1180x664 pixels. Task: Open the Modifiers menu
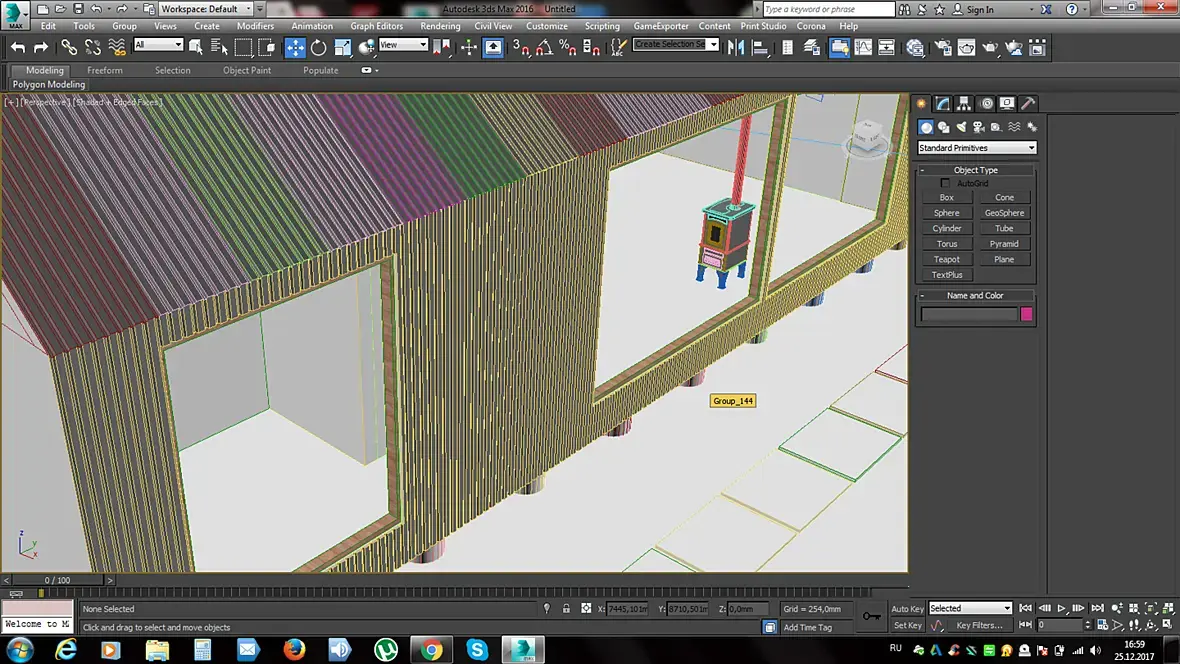click(255, 26)
